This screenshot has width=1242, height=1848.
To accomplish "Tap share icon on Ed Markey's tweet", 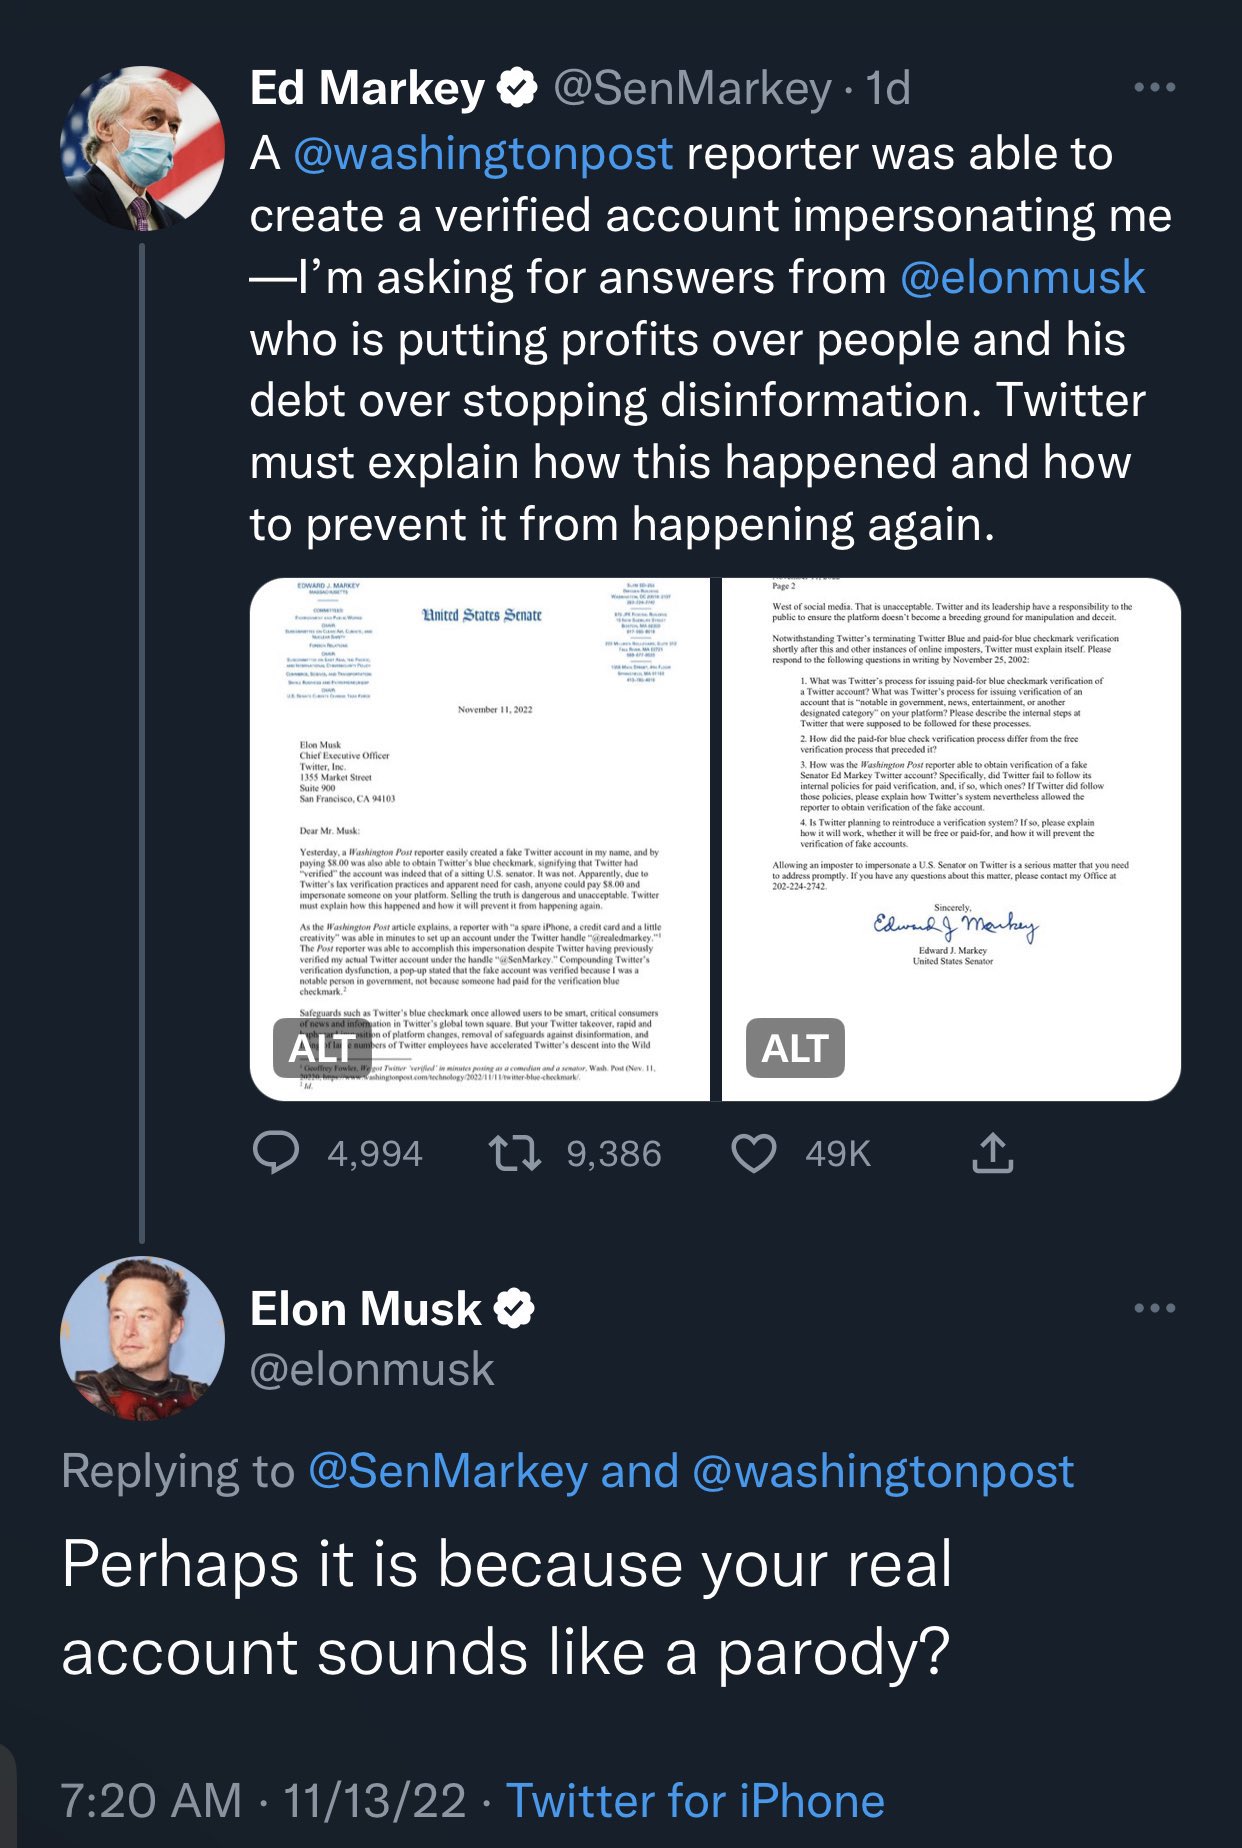I will pos(992,1152).
